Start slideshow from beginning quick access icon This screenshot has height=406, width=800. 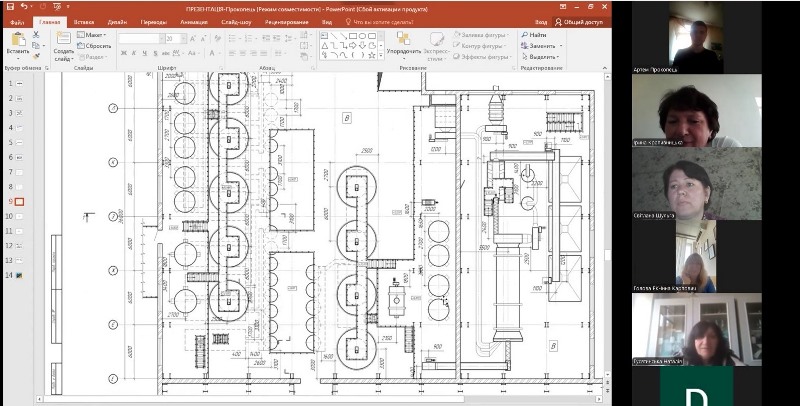pyautogui.click(x=57, y=7)
